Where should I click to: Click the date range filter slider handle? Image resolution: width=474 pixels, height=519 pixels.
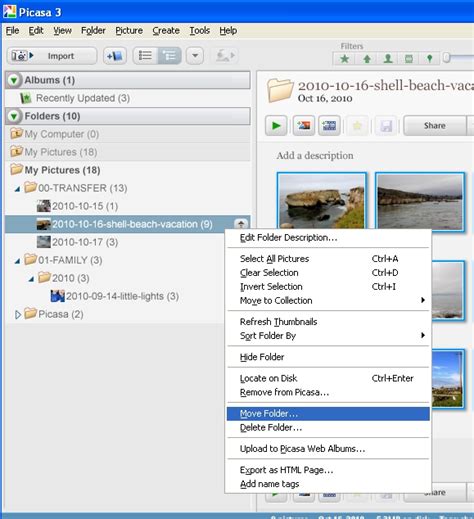point(447,58)
